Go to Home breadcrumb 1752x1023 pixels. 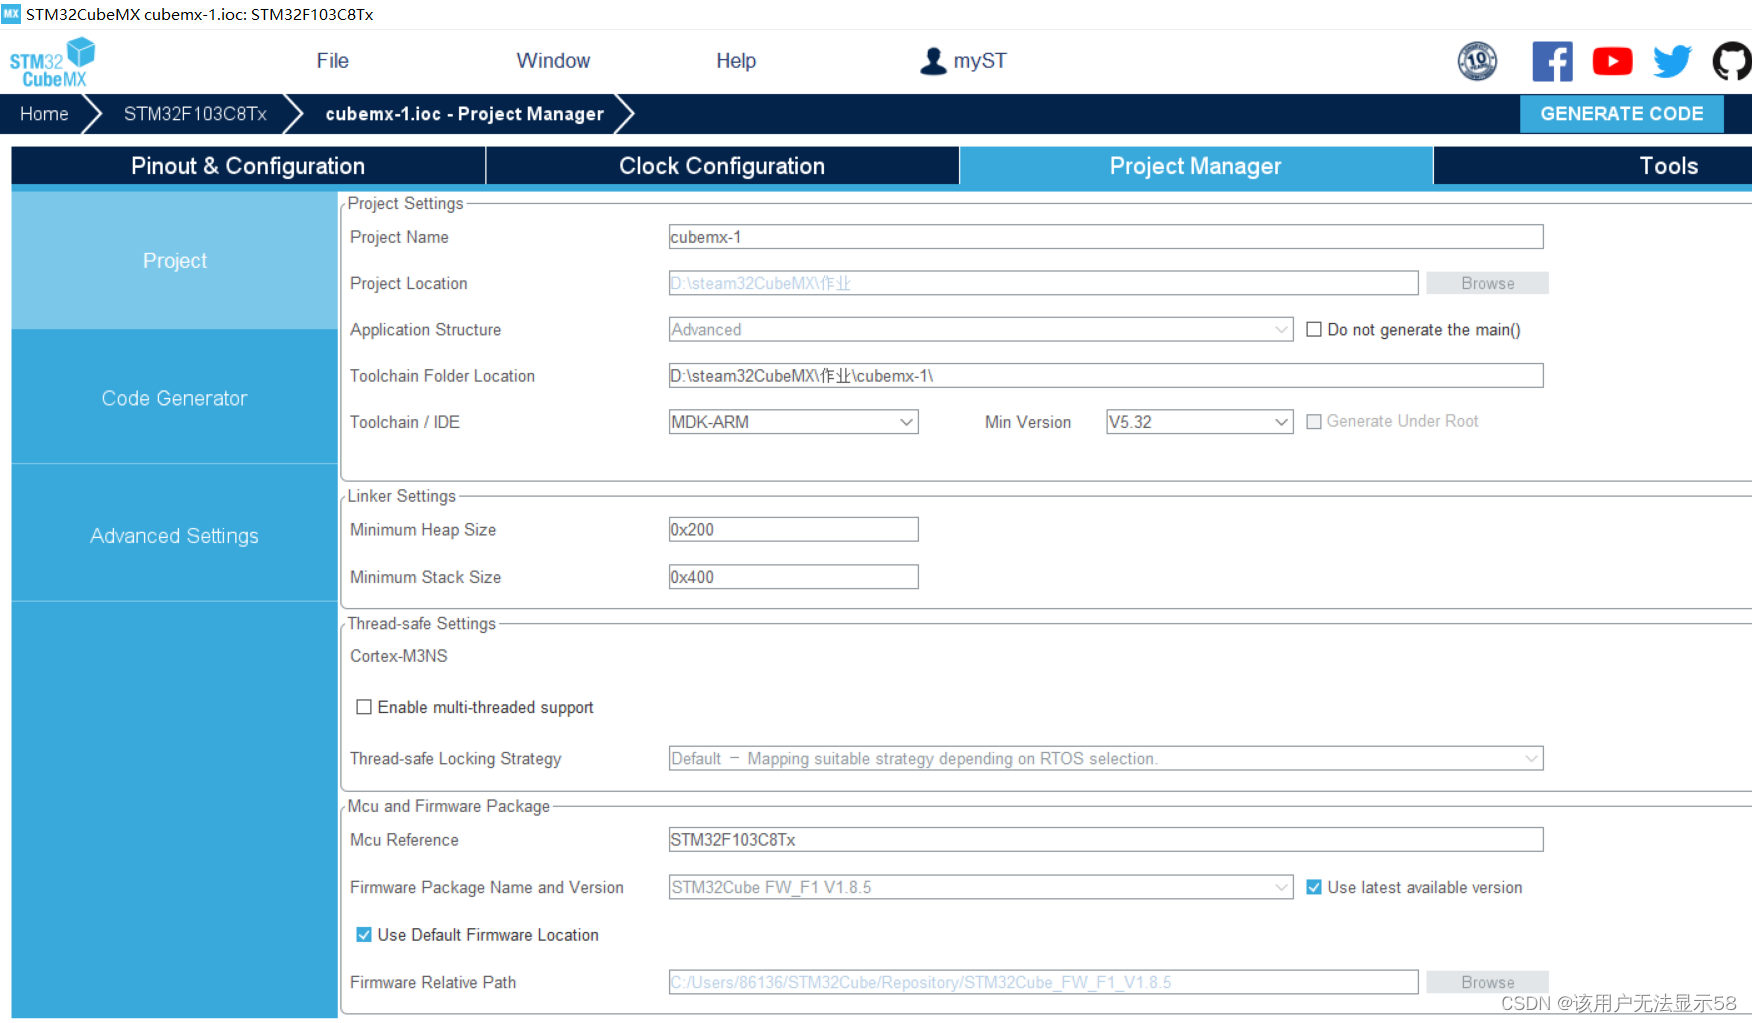(44, 114)
